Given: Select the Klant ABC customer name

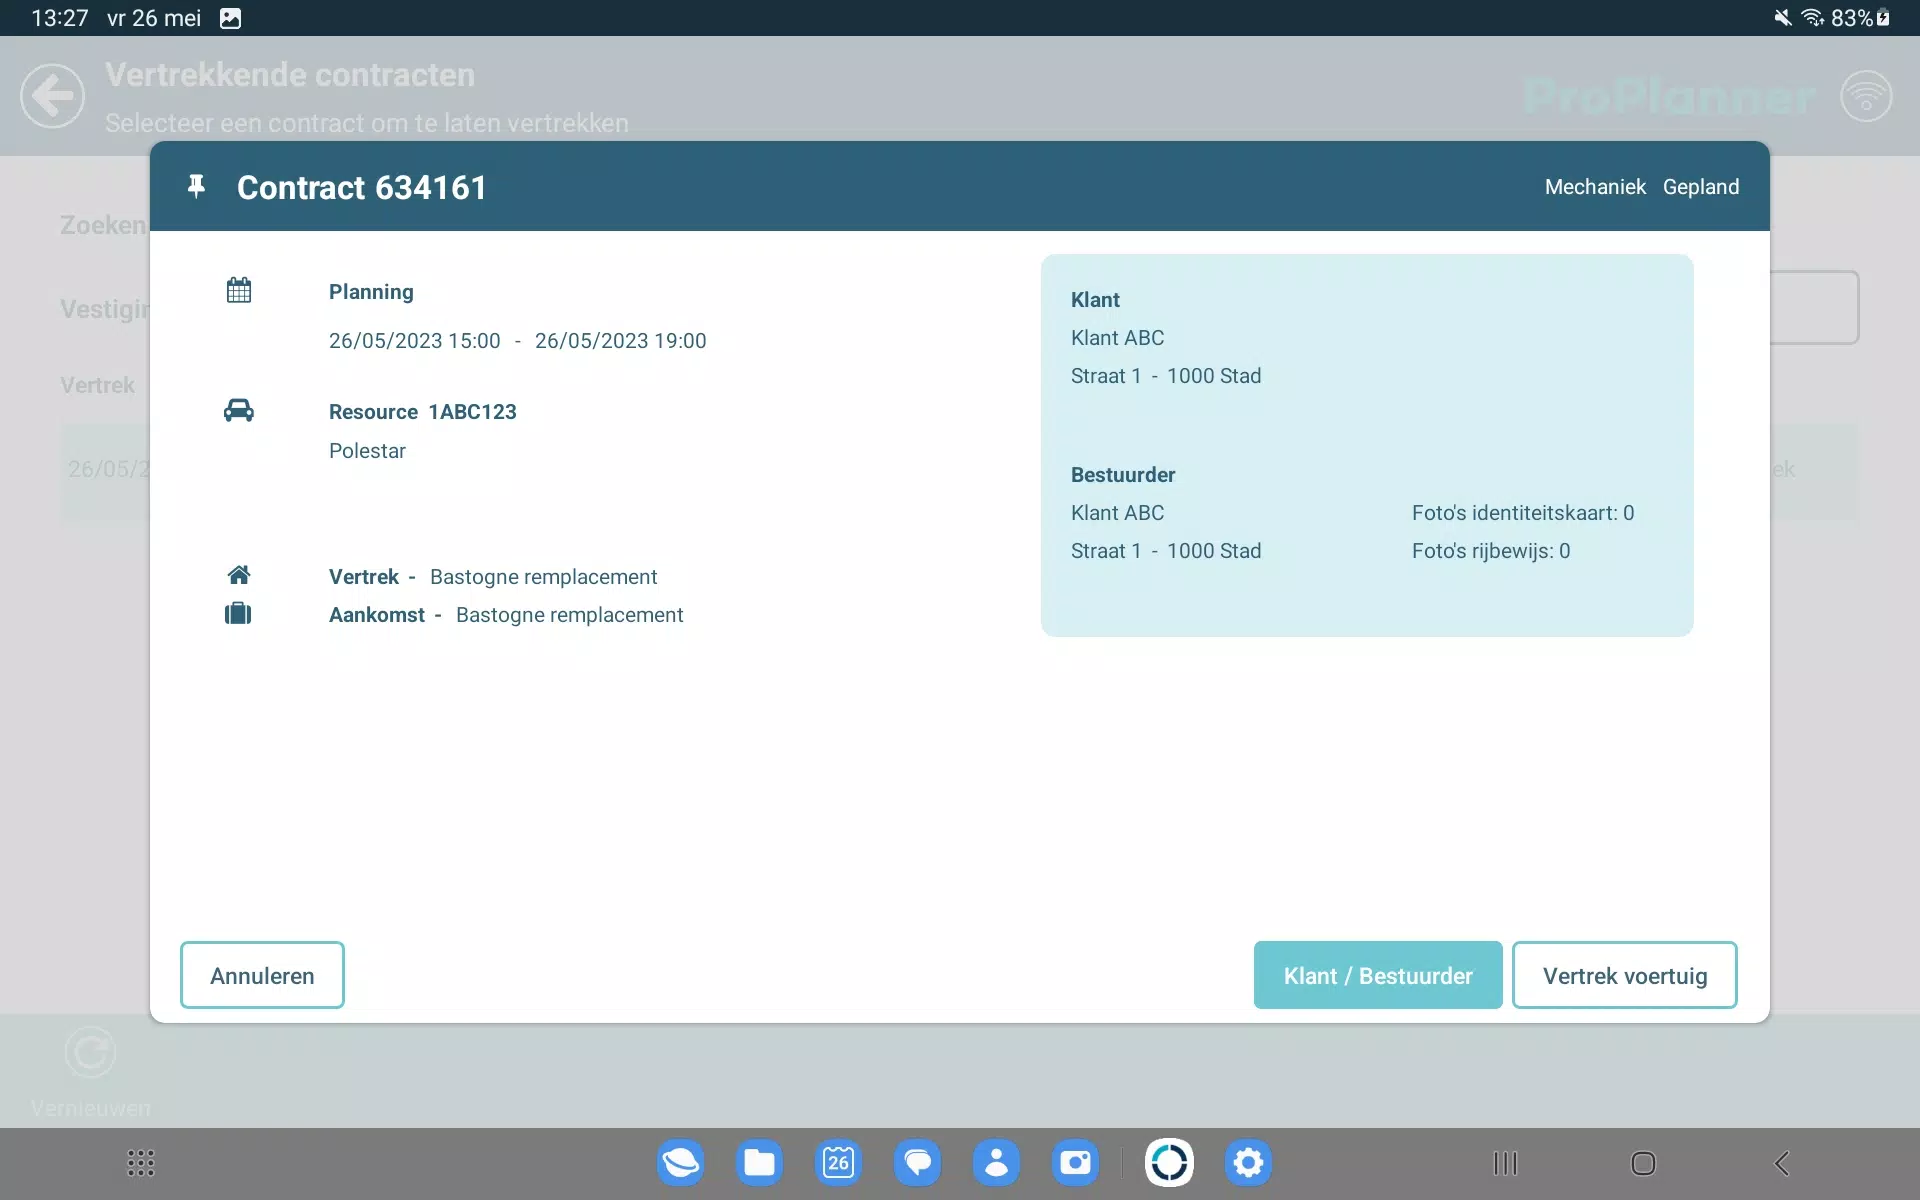Looking at the screenshot, I should [1118, 337].
